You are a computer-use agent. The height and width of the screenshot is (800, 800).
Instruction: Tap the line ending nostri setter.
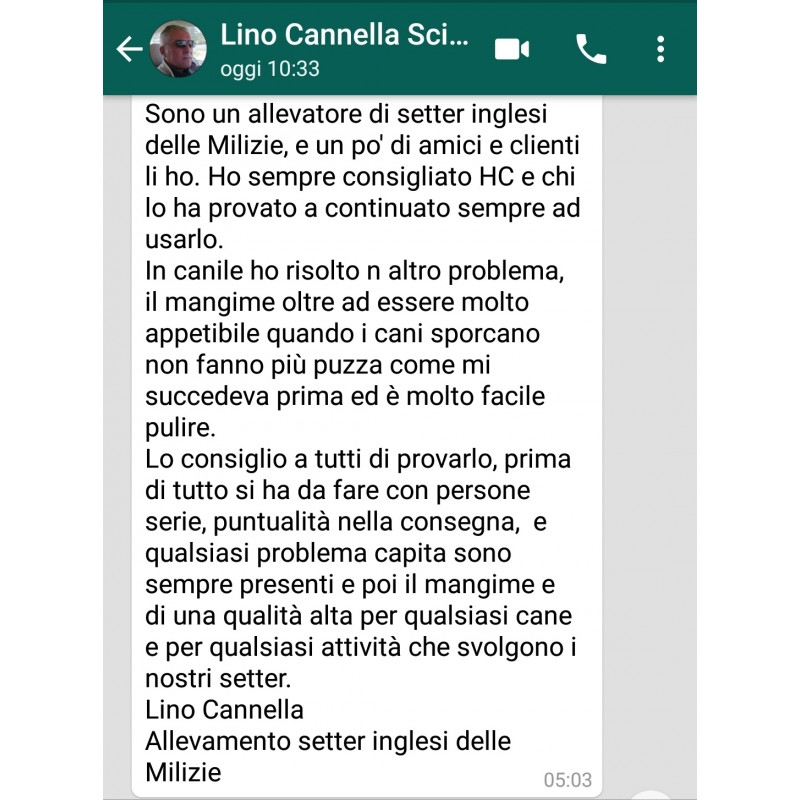218,679
